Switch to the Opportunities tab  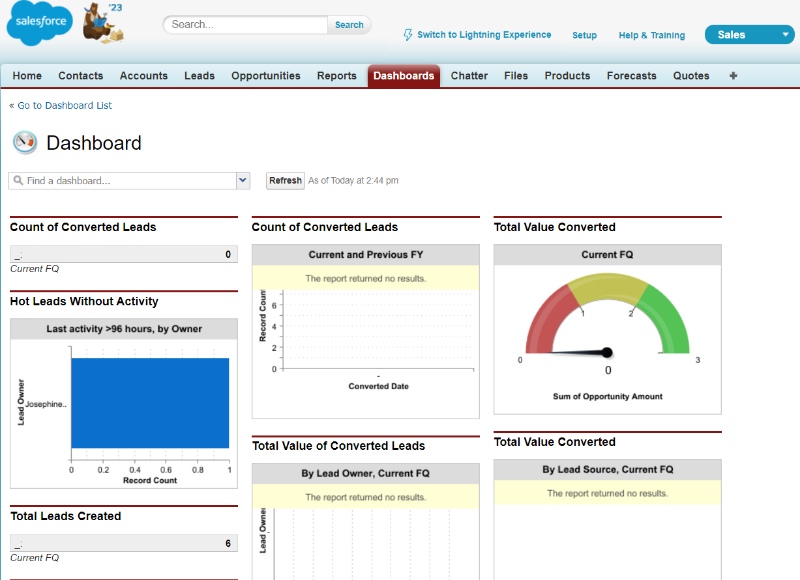coord(265,76)
